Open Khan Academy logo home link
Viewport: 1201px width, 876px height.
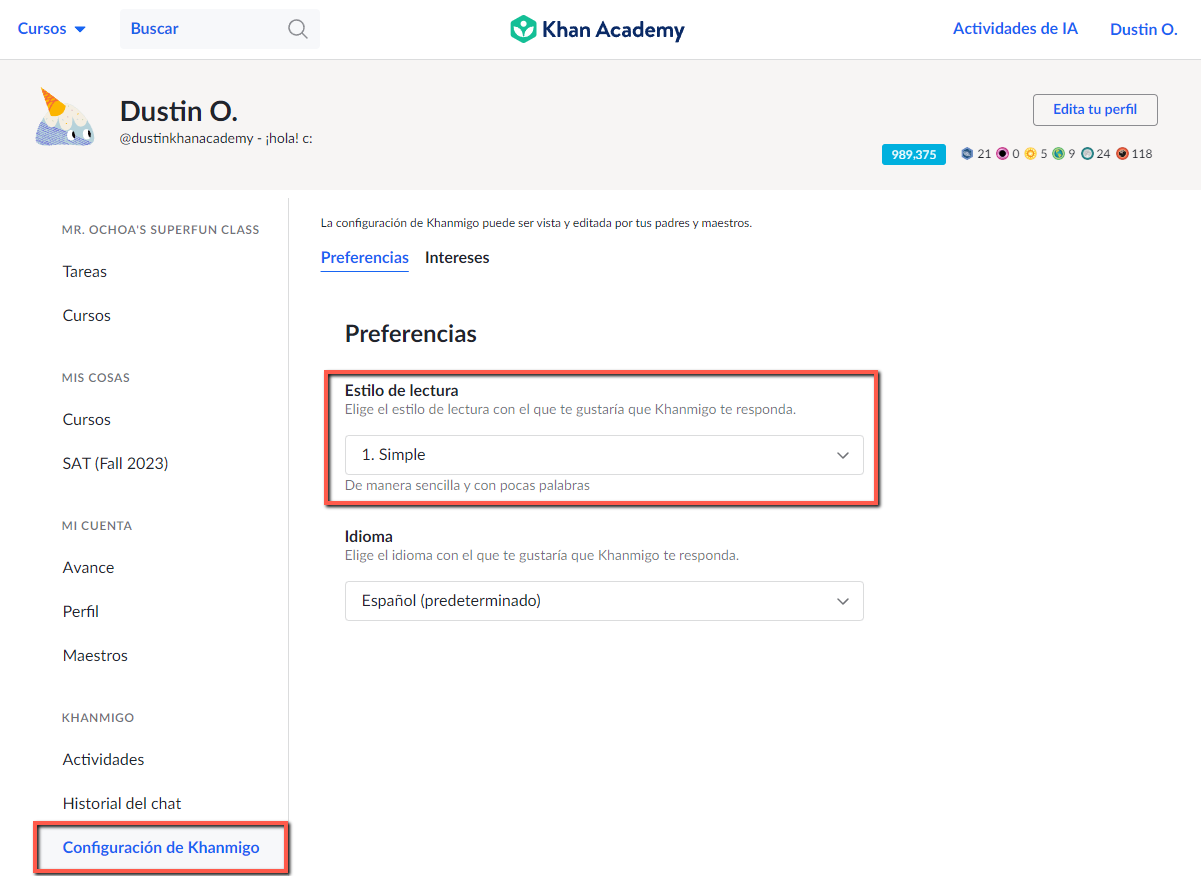tap(597, 29)
